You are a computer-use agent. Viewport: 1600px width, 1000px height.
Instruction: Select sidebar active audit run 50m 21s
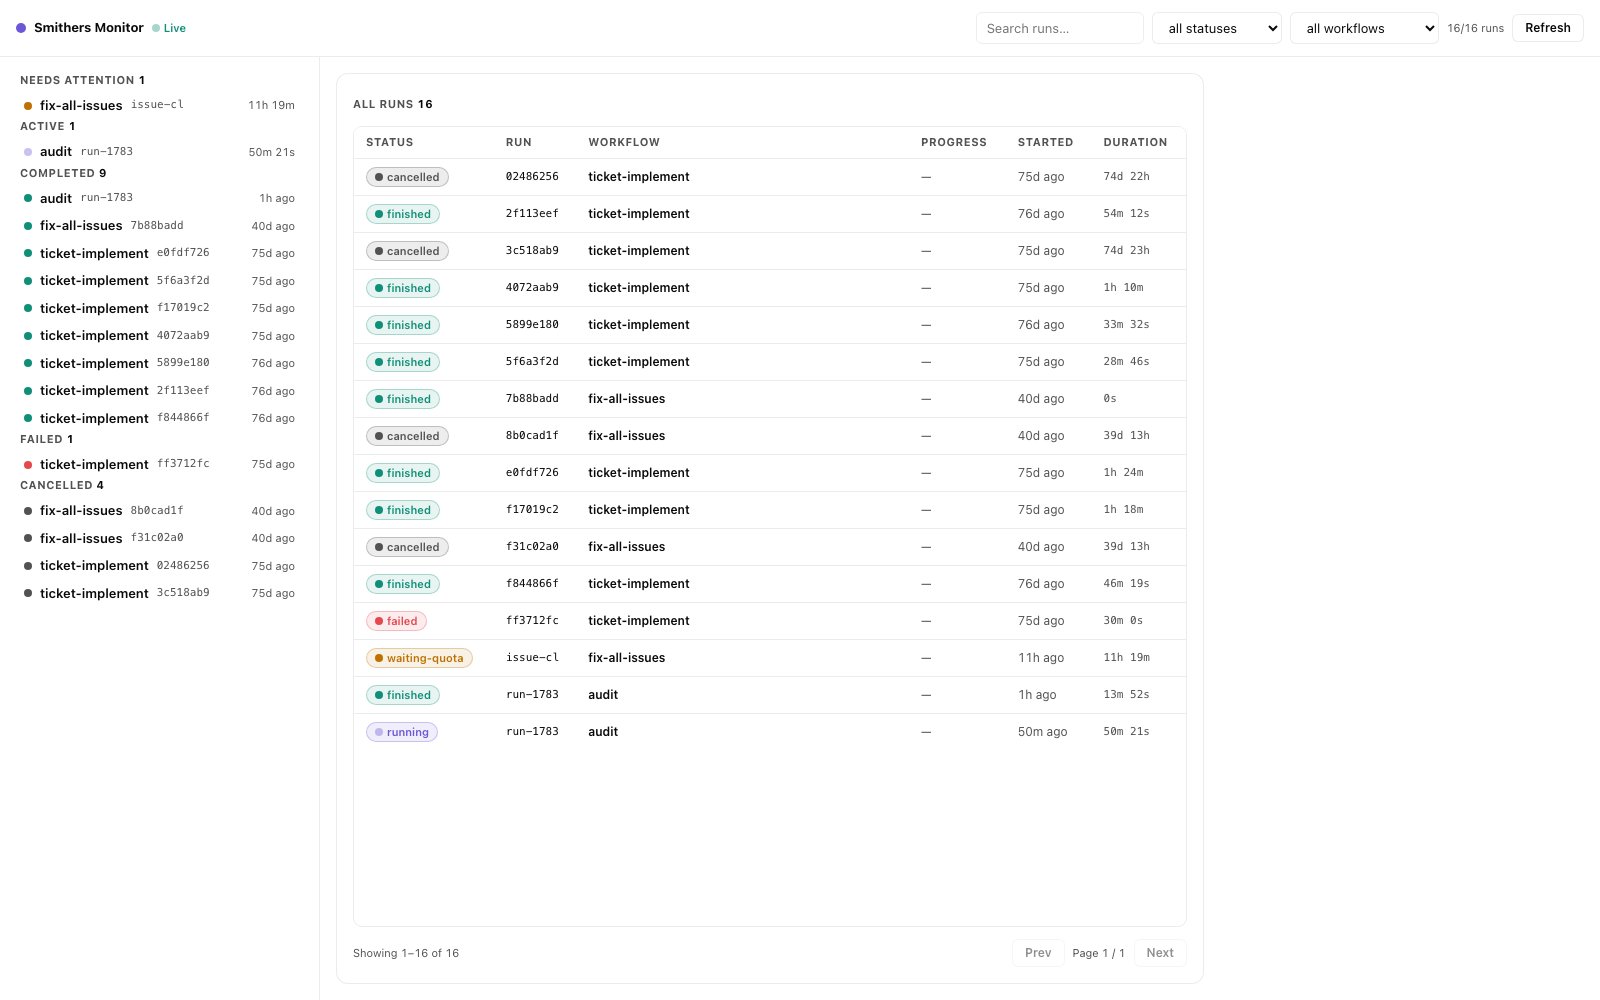pyautogui.click(x=159, y=152)
